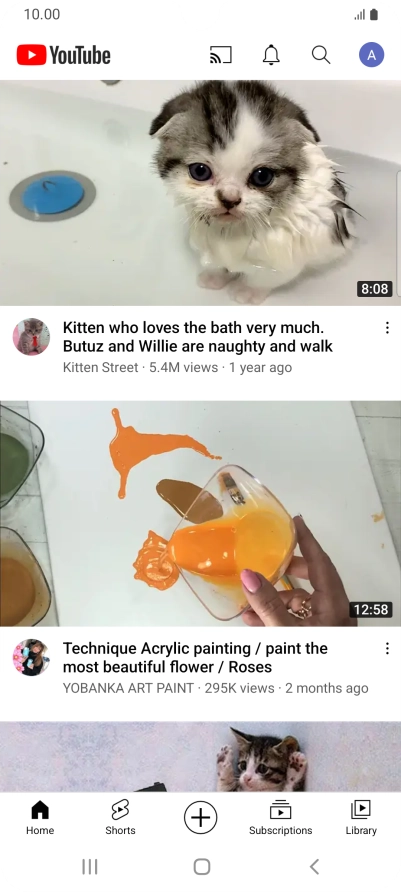Open the notifications bell

271,55
